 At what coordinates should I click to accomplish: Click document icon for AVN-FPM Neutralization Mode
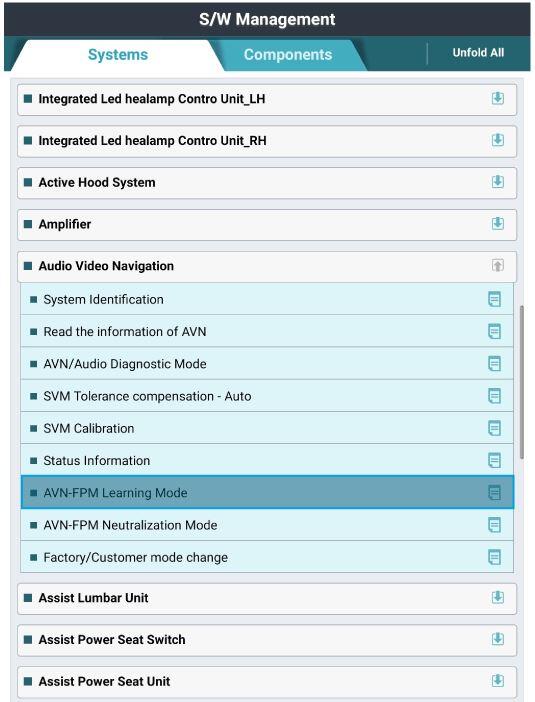pos(494,525)
